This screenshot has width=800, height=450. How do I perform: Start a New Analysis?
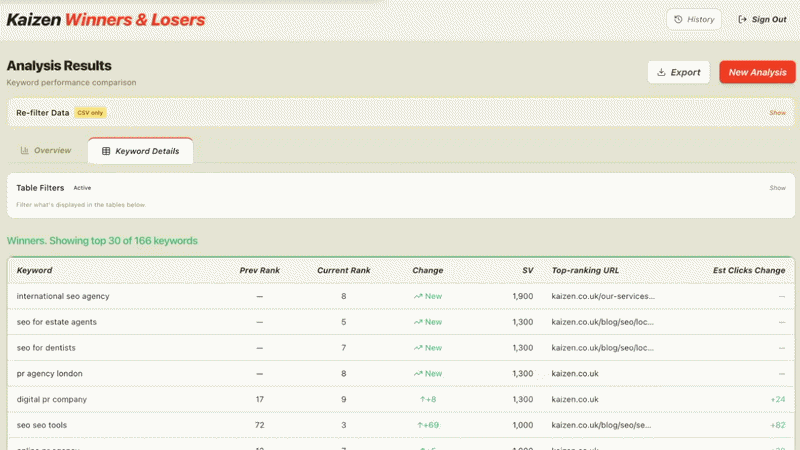[x=757, y=72]
